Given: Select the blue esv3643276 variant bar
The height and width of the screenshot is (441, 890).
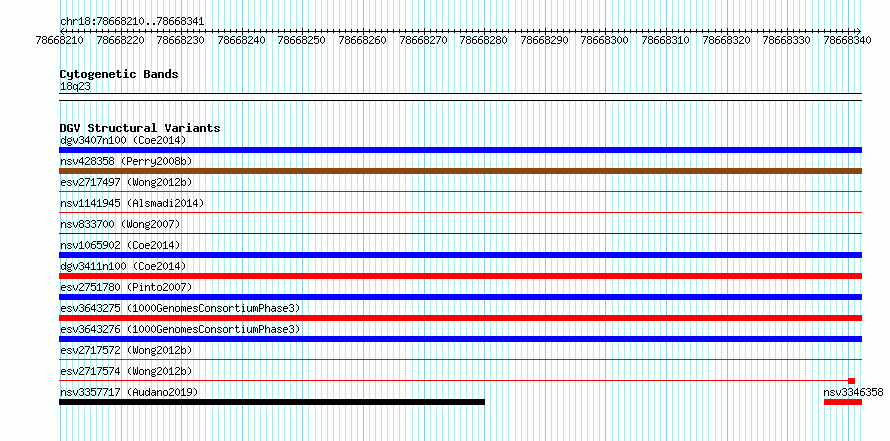Looking at the screenshot, I should (460, 339).
